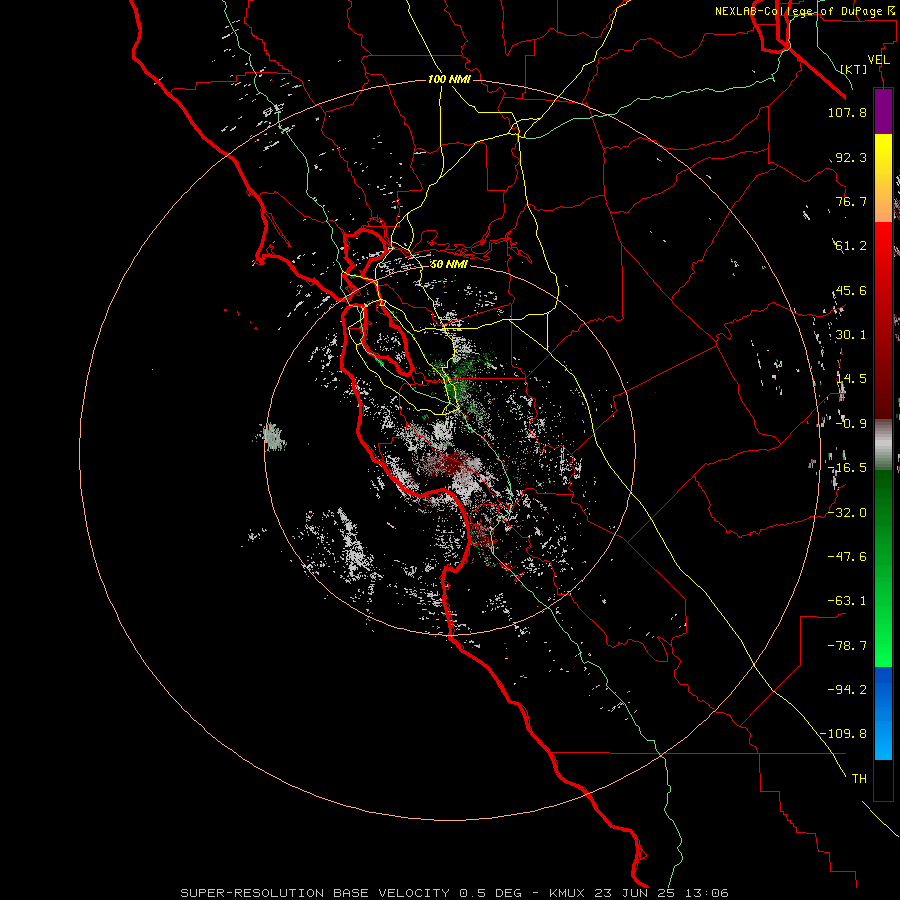Click the -32.0 velocity scale value
900x900 pixels.
[847, 513]
